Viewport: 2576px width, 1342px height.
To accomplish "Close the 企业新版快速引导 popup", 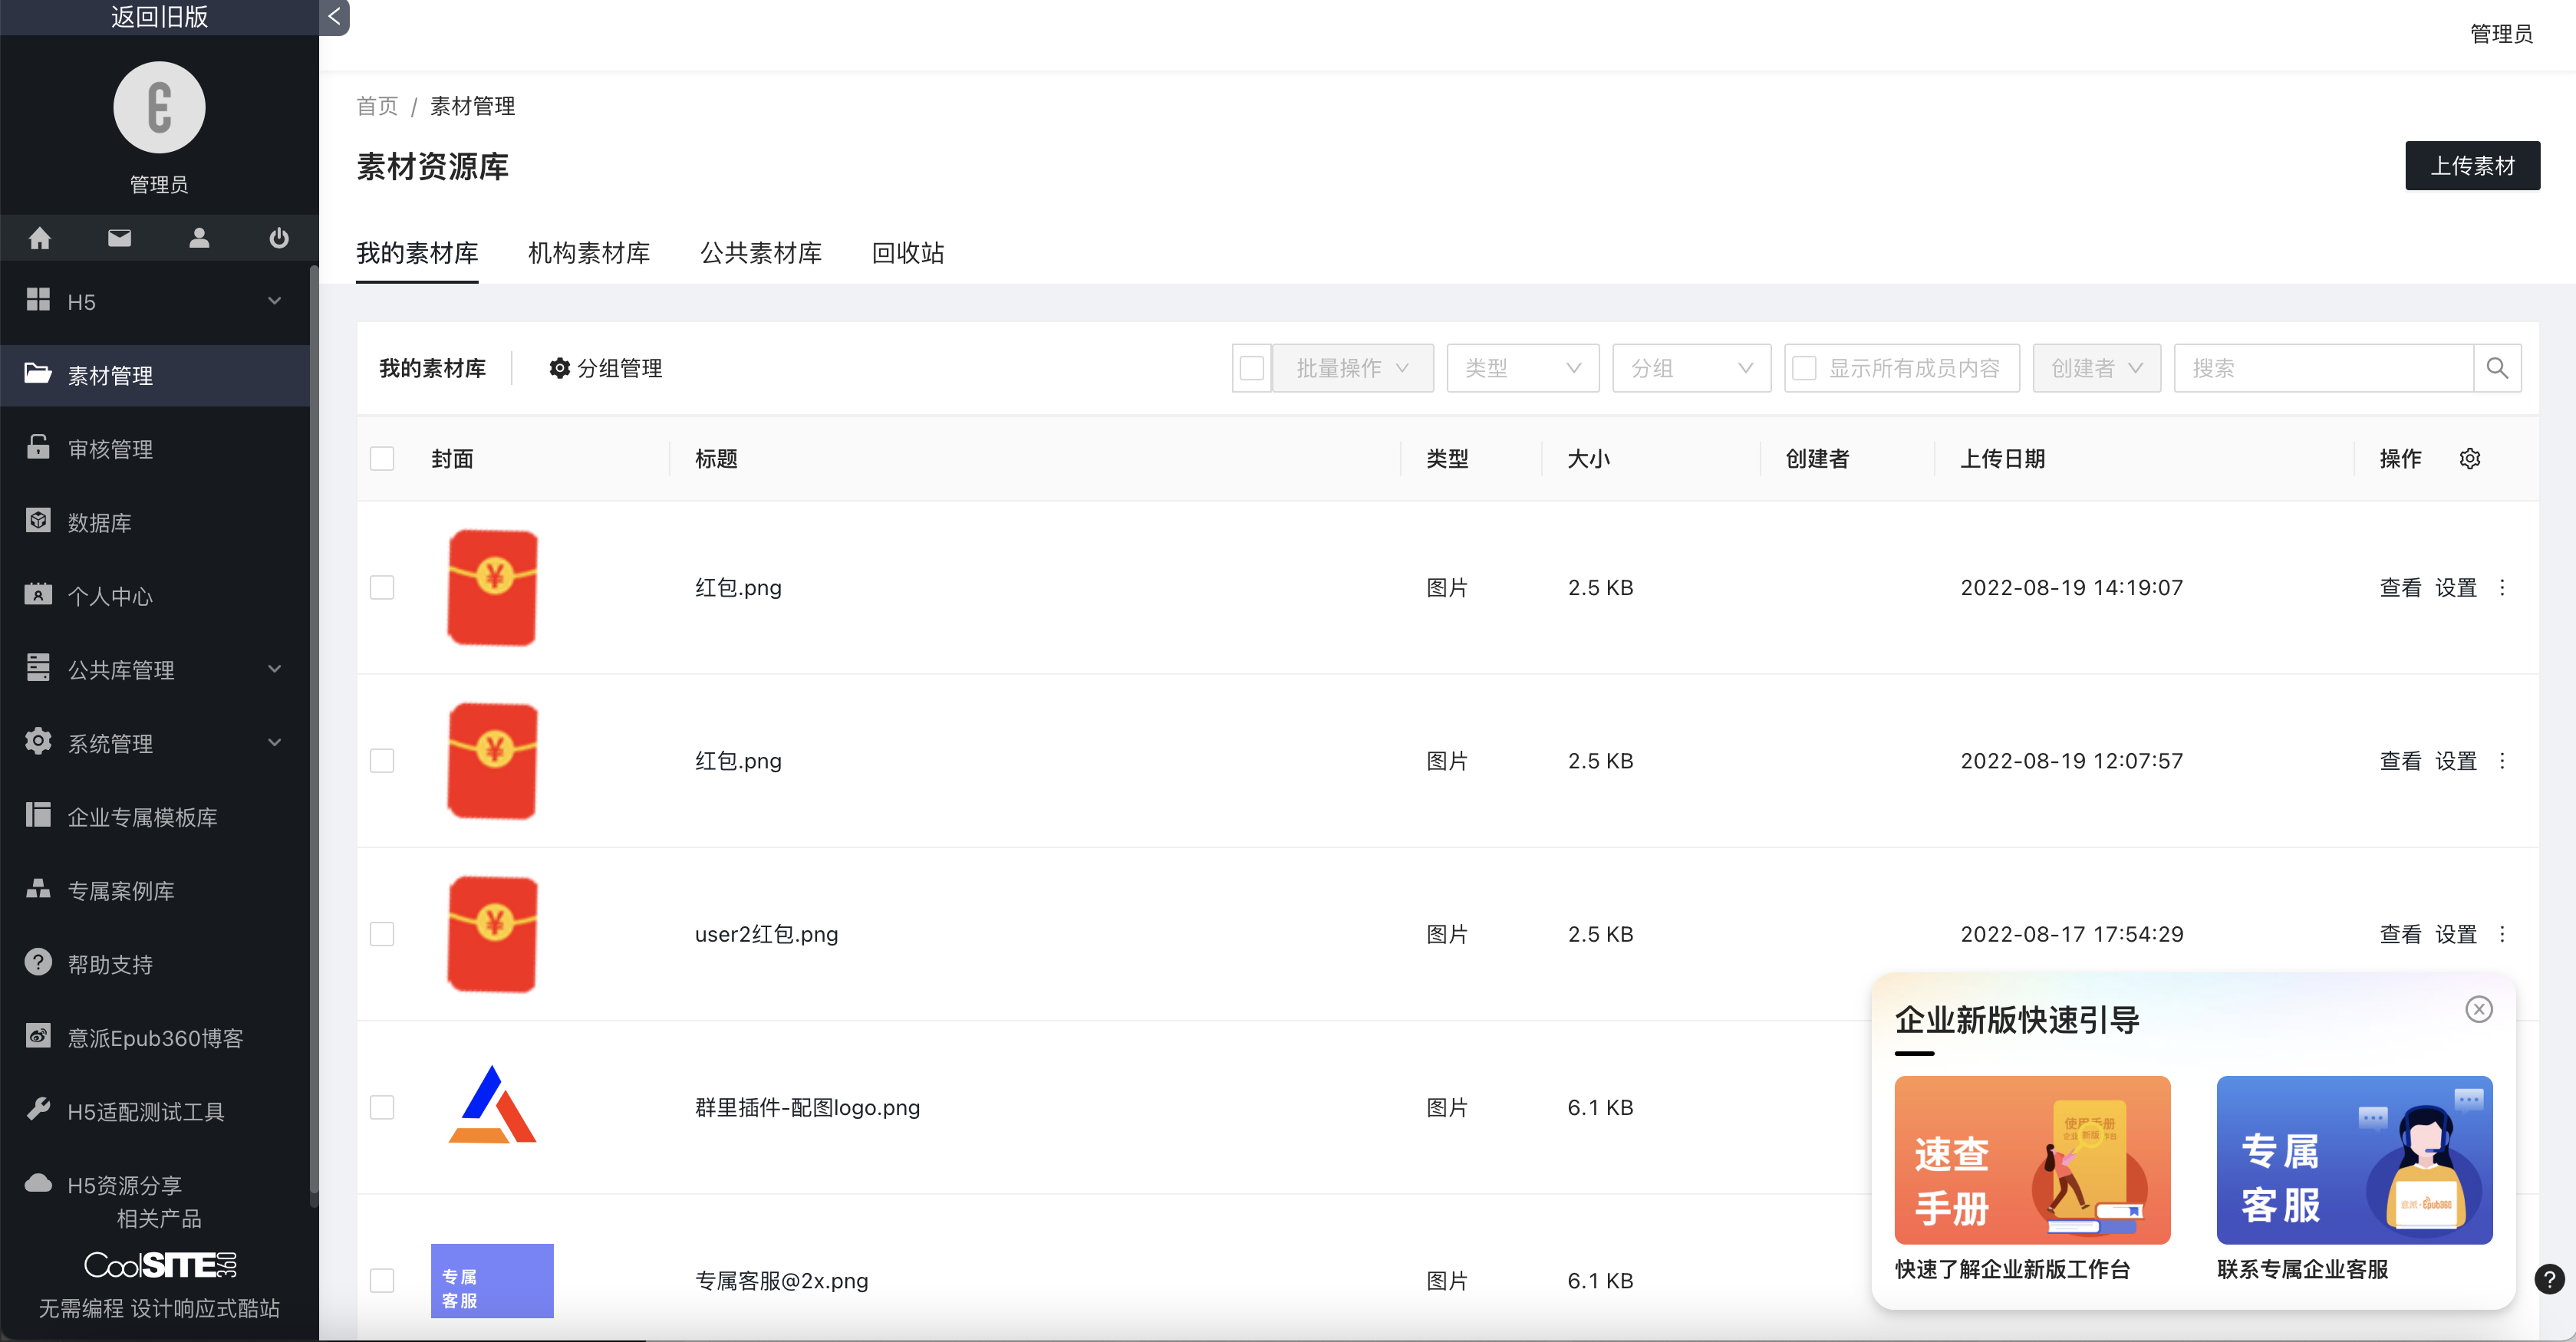I will [2479, 1009].
